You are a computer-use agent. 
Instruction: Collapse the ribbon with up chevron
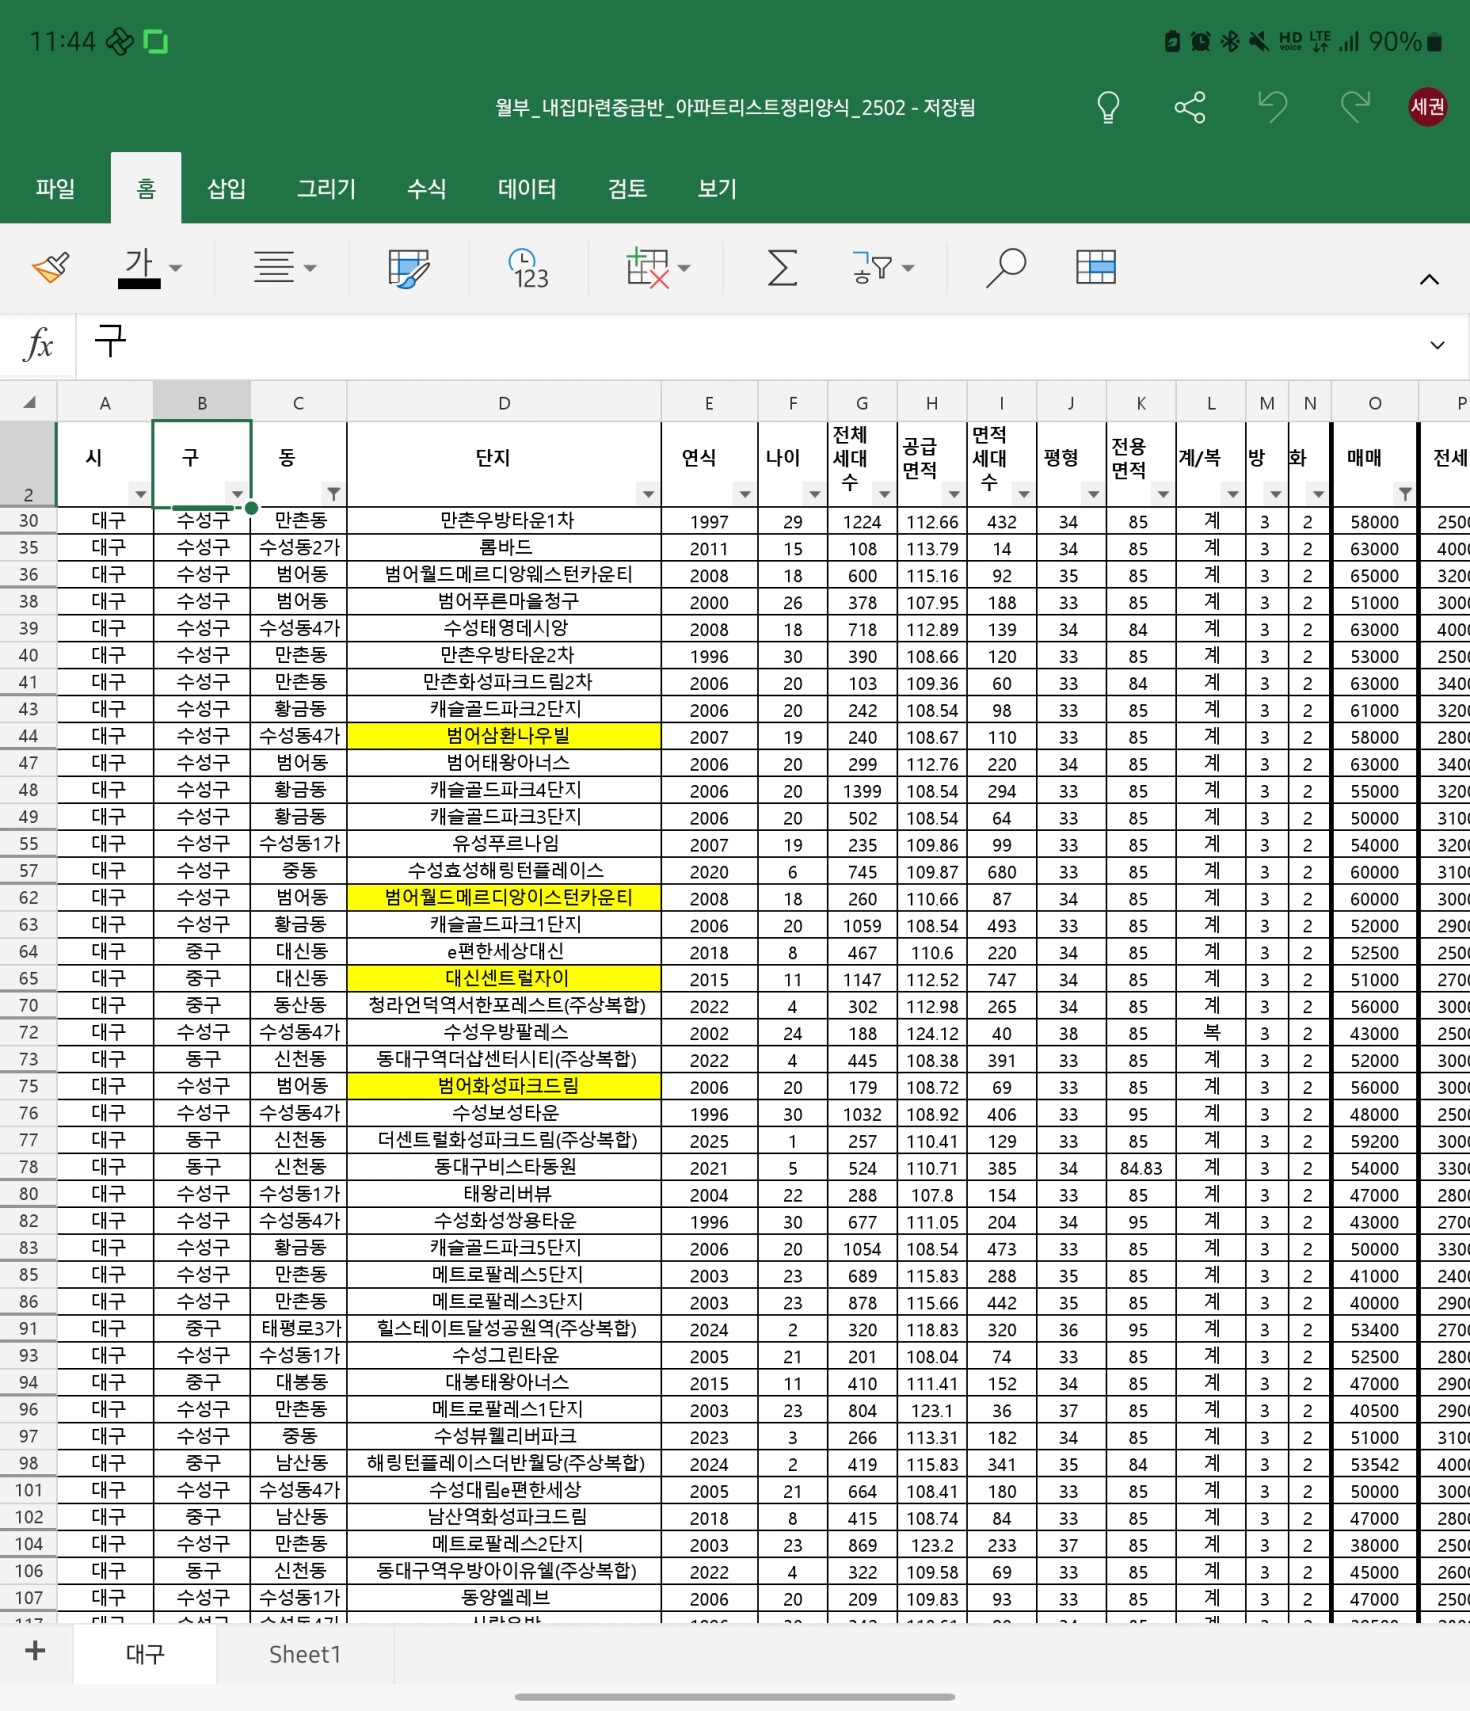[1429, 279]
